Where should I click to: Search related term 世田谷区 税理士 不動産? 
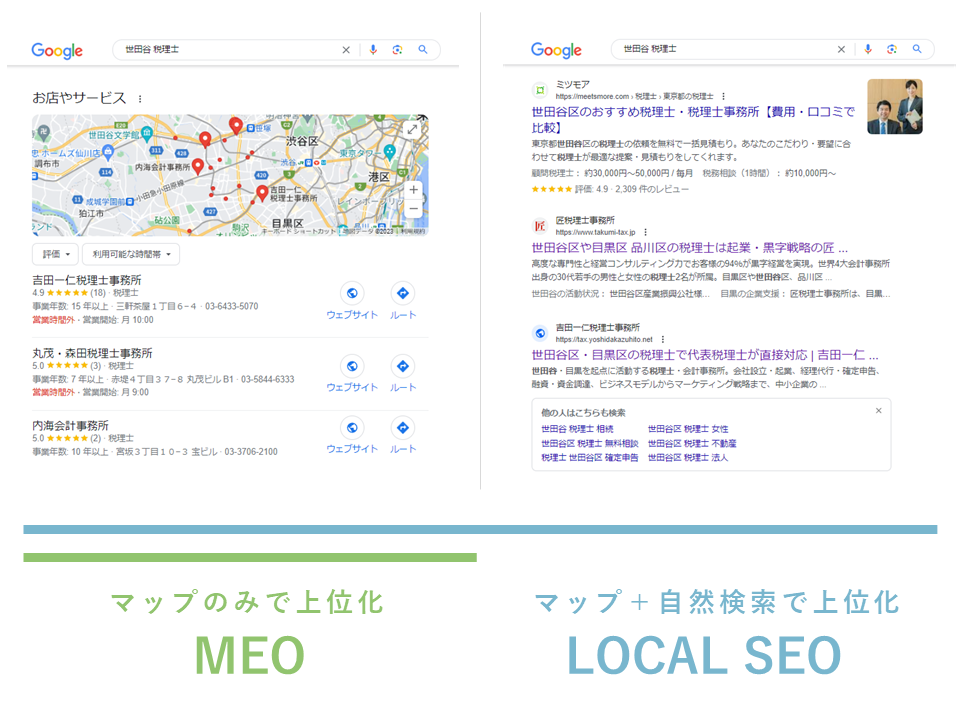click(692, 443)
